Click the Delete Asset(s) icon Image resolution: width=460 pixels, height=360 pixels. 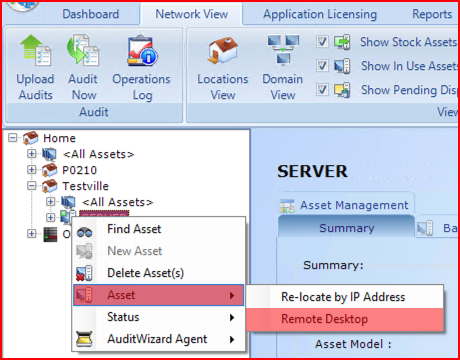click(x=84, y=273)
